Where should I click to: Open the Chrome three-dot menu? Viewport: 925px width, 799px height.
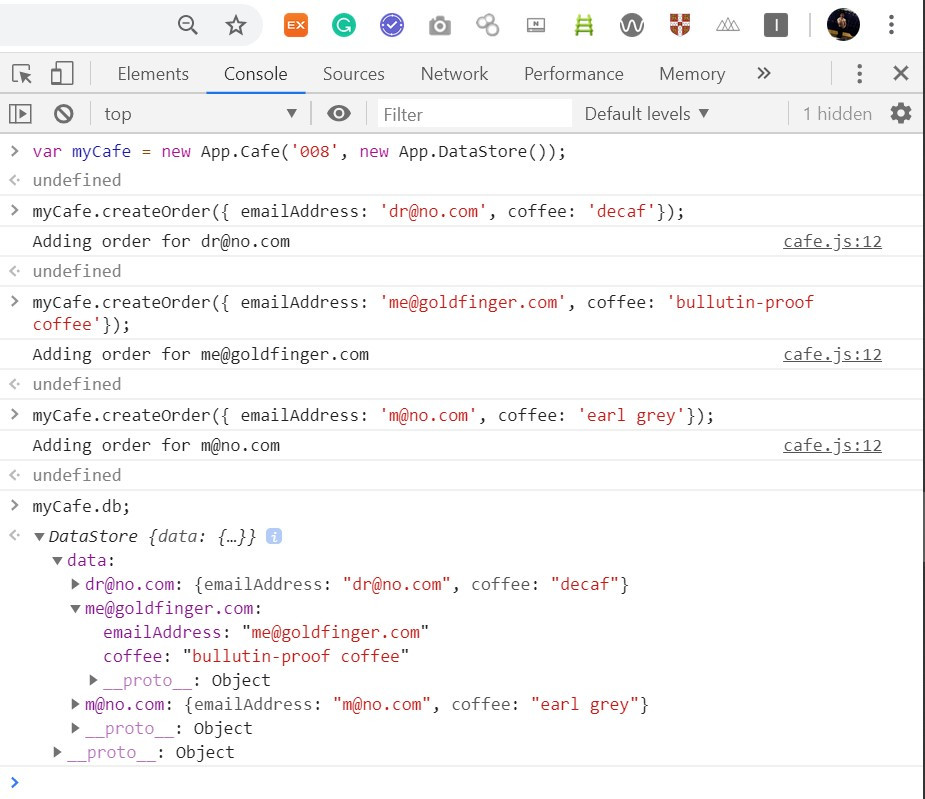891,25
